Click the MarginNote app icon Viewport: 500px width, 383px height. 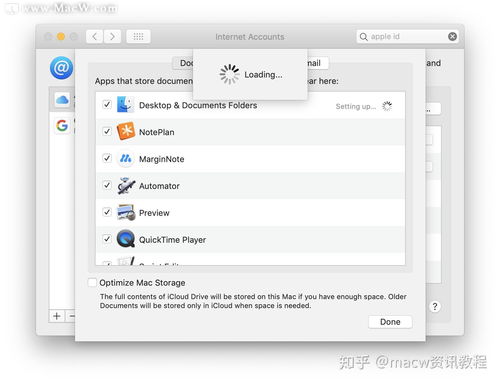[126, 158]
